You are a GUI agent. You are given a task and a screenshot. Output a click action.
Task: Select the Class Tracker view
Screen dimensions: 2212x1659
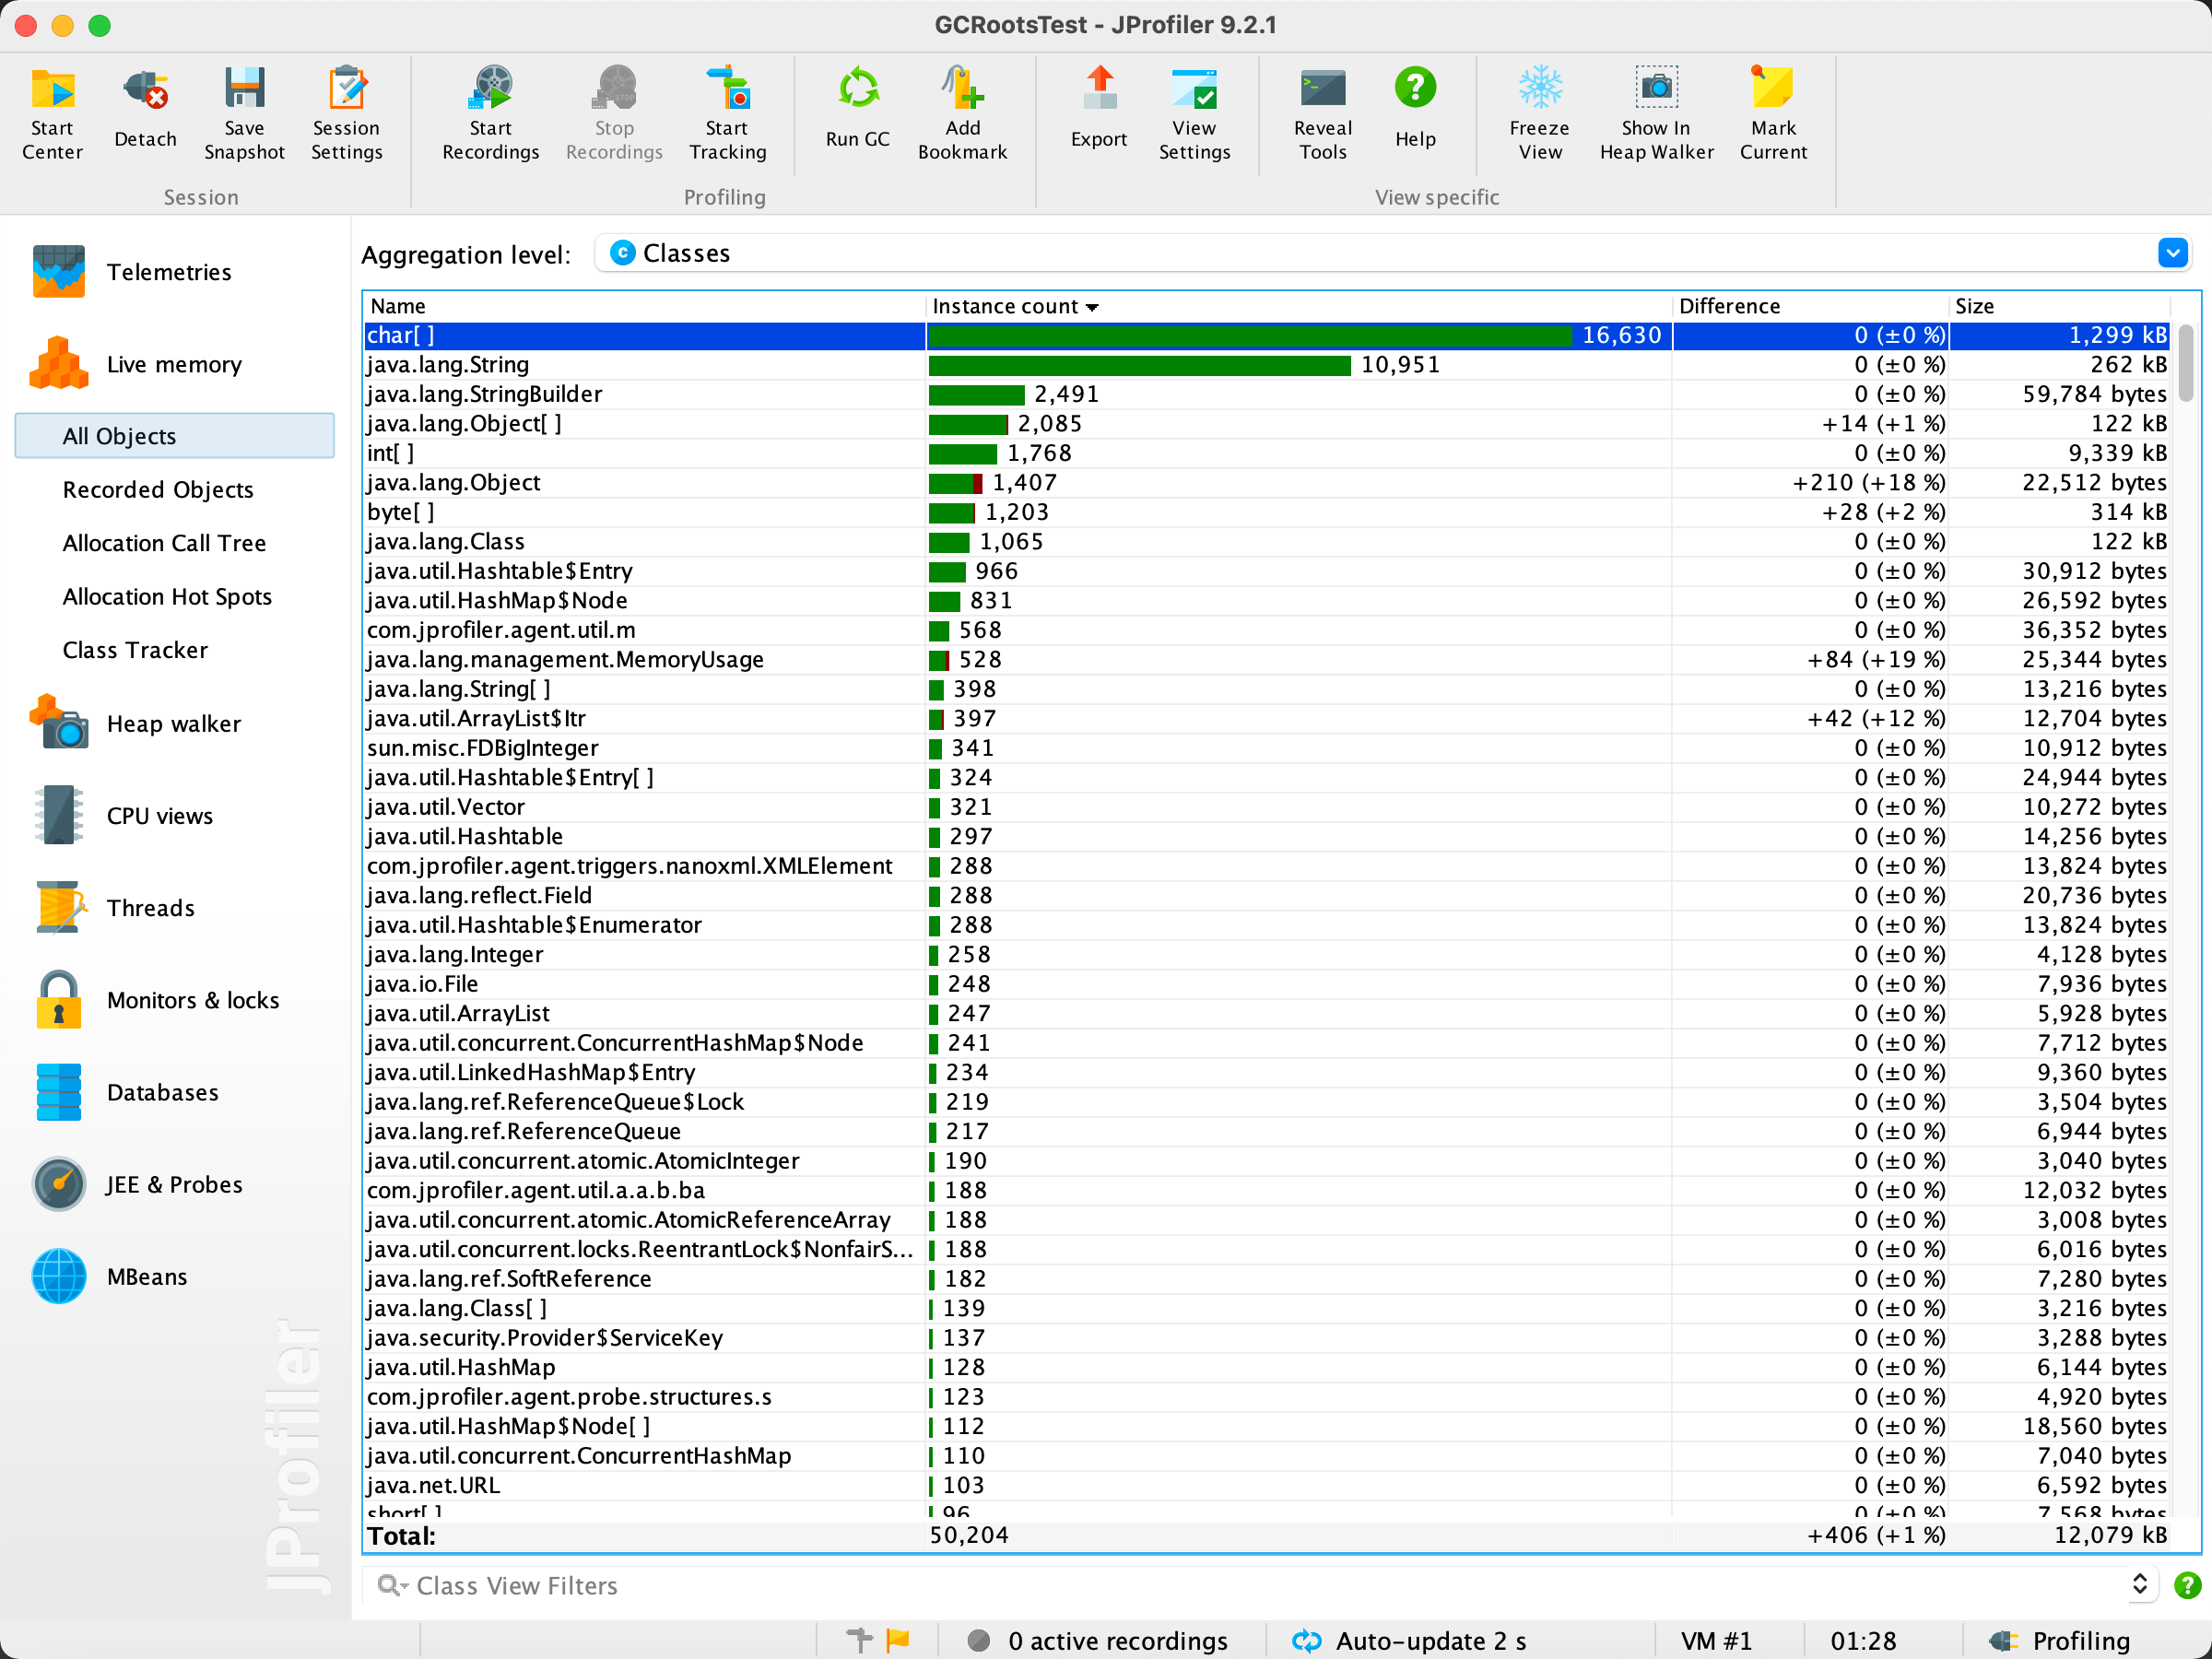tap(135, 650)
